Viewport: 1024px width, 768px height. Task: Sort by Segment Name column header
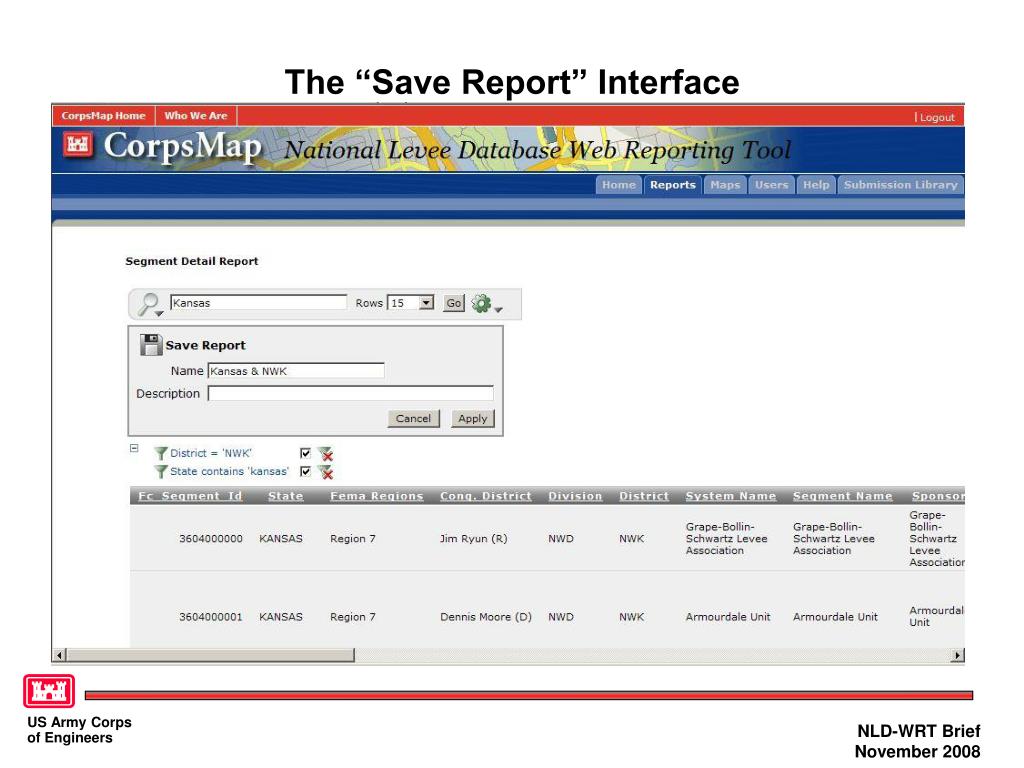[x=842, y=496]
